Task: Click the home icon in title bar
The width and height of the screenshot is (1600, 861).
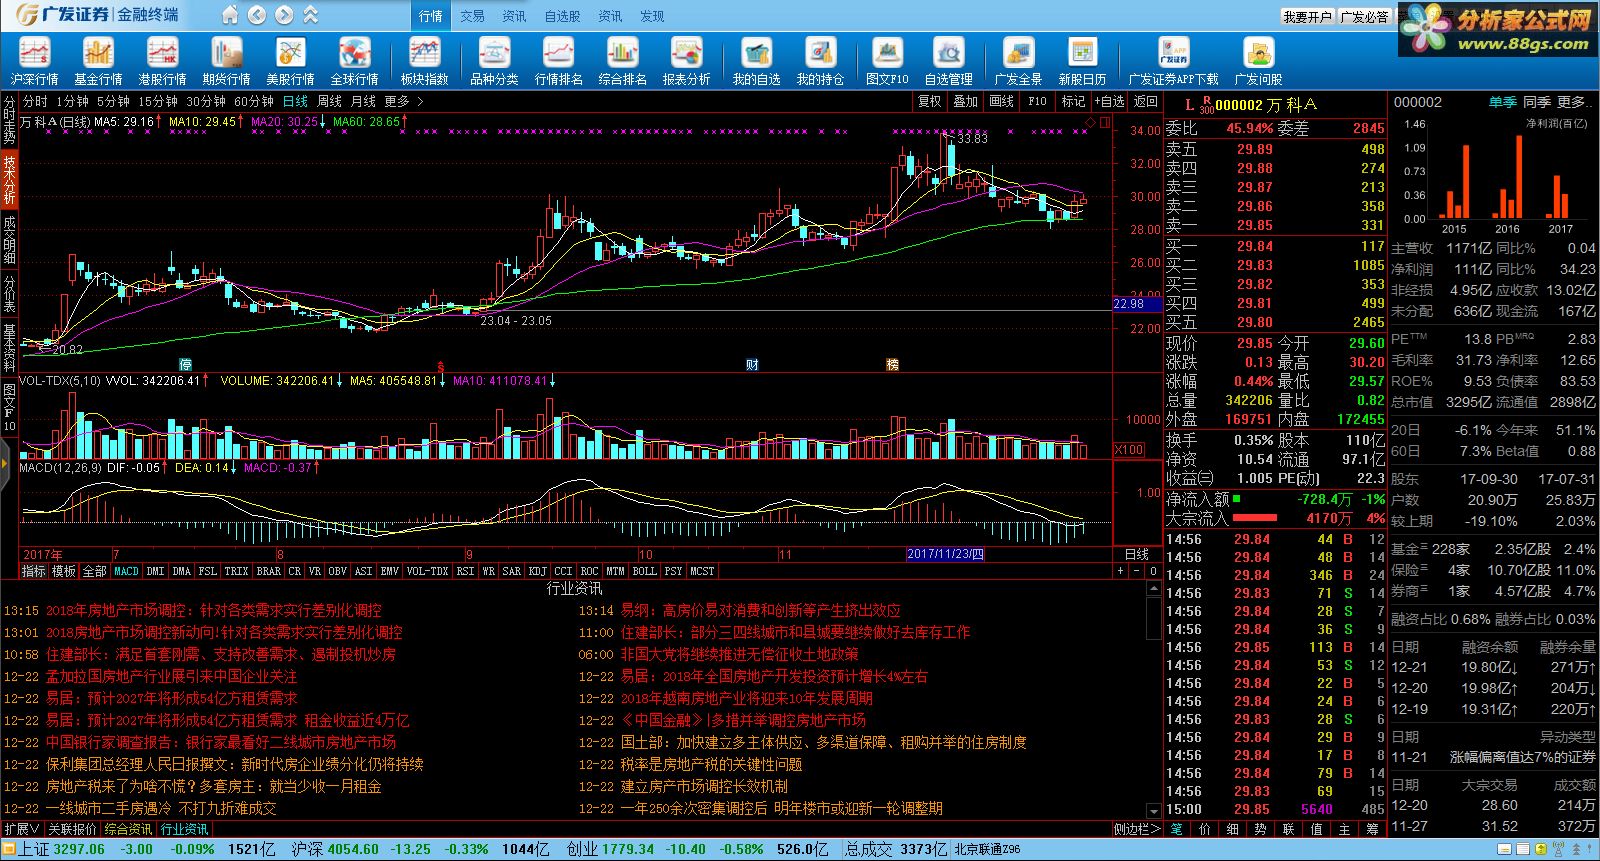Action: pyautogui.click(x=230, y=15)
